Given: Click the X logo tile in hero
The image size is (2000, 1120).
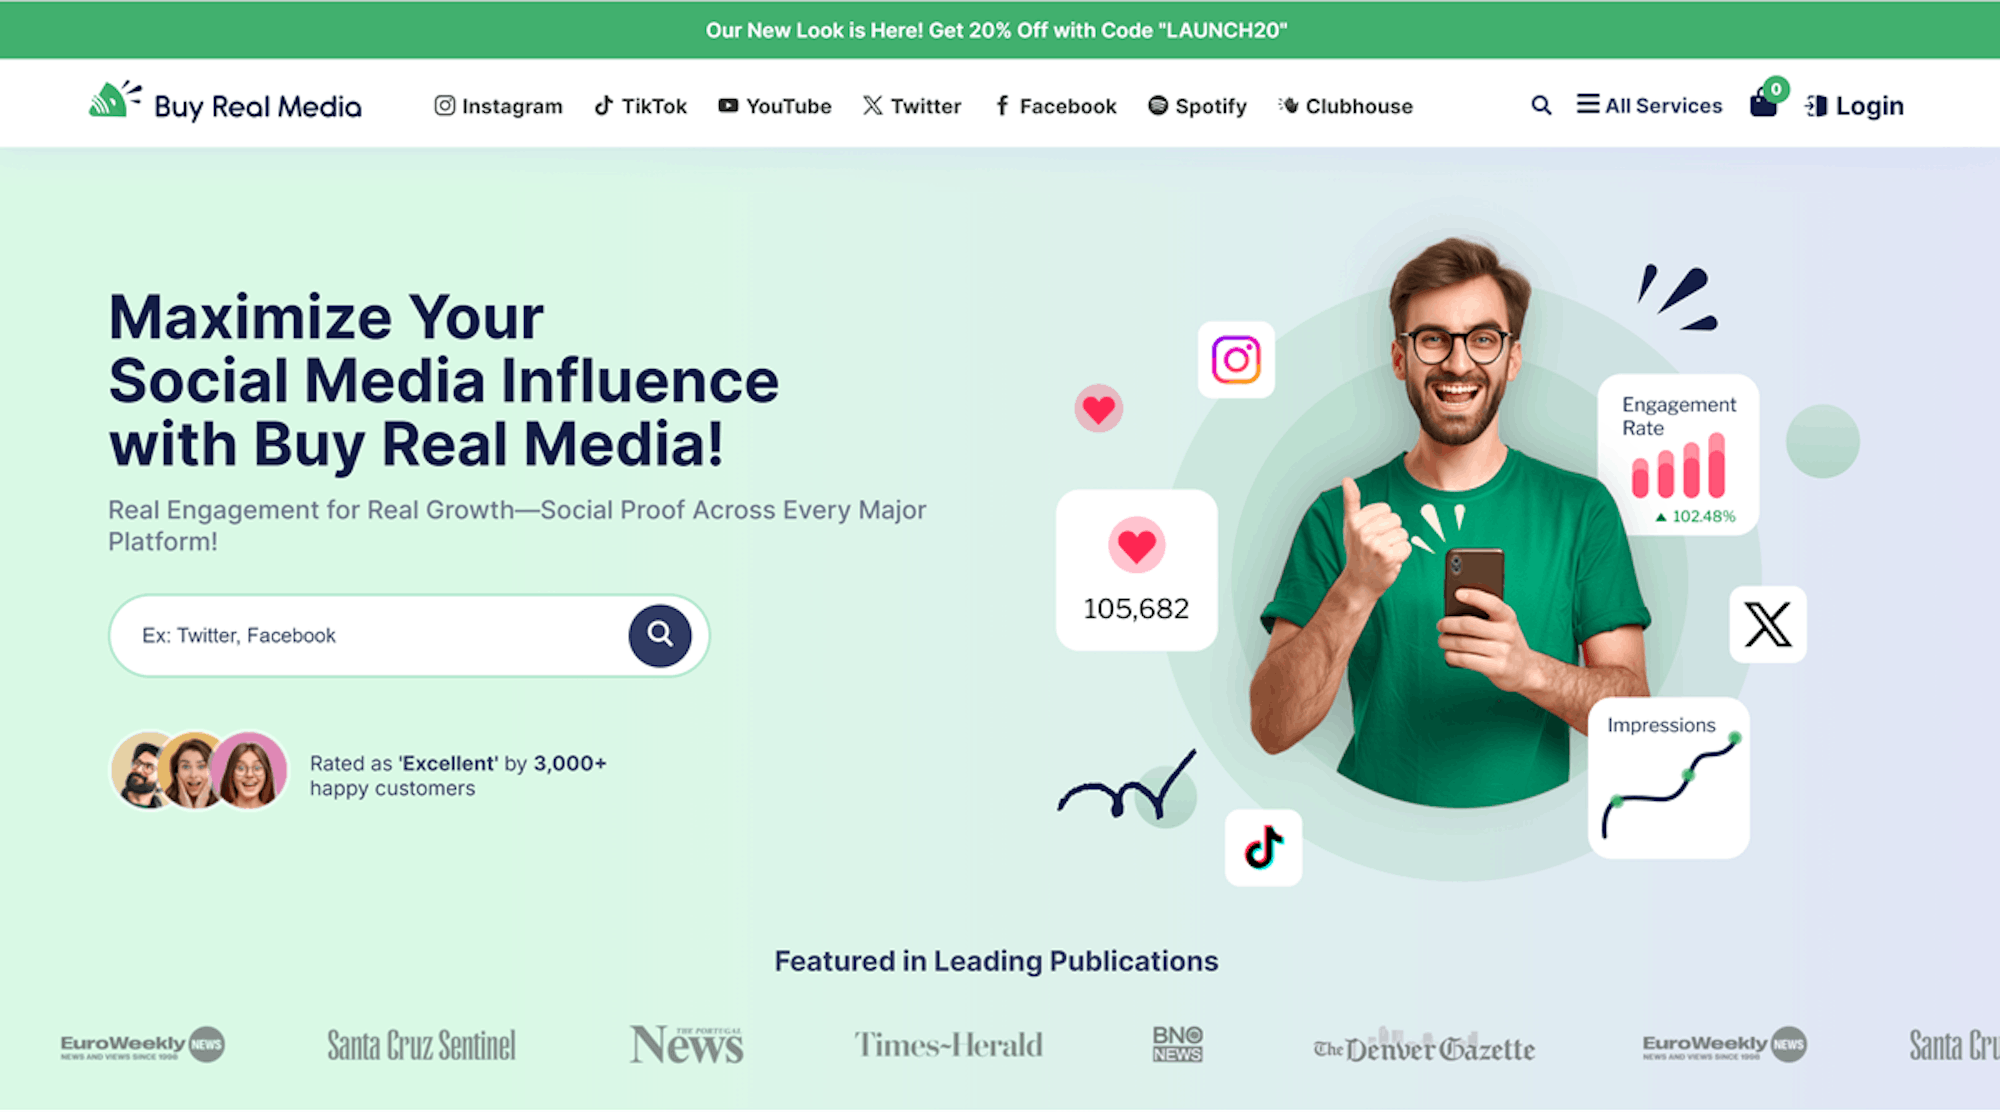Looking at the screenshot, I should pyautogui.click(x=1768, y=625).
